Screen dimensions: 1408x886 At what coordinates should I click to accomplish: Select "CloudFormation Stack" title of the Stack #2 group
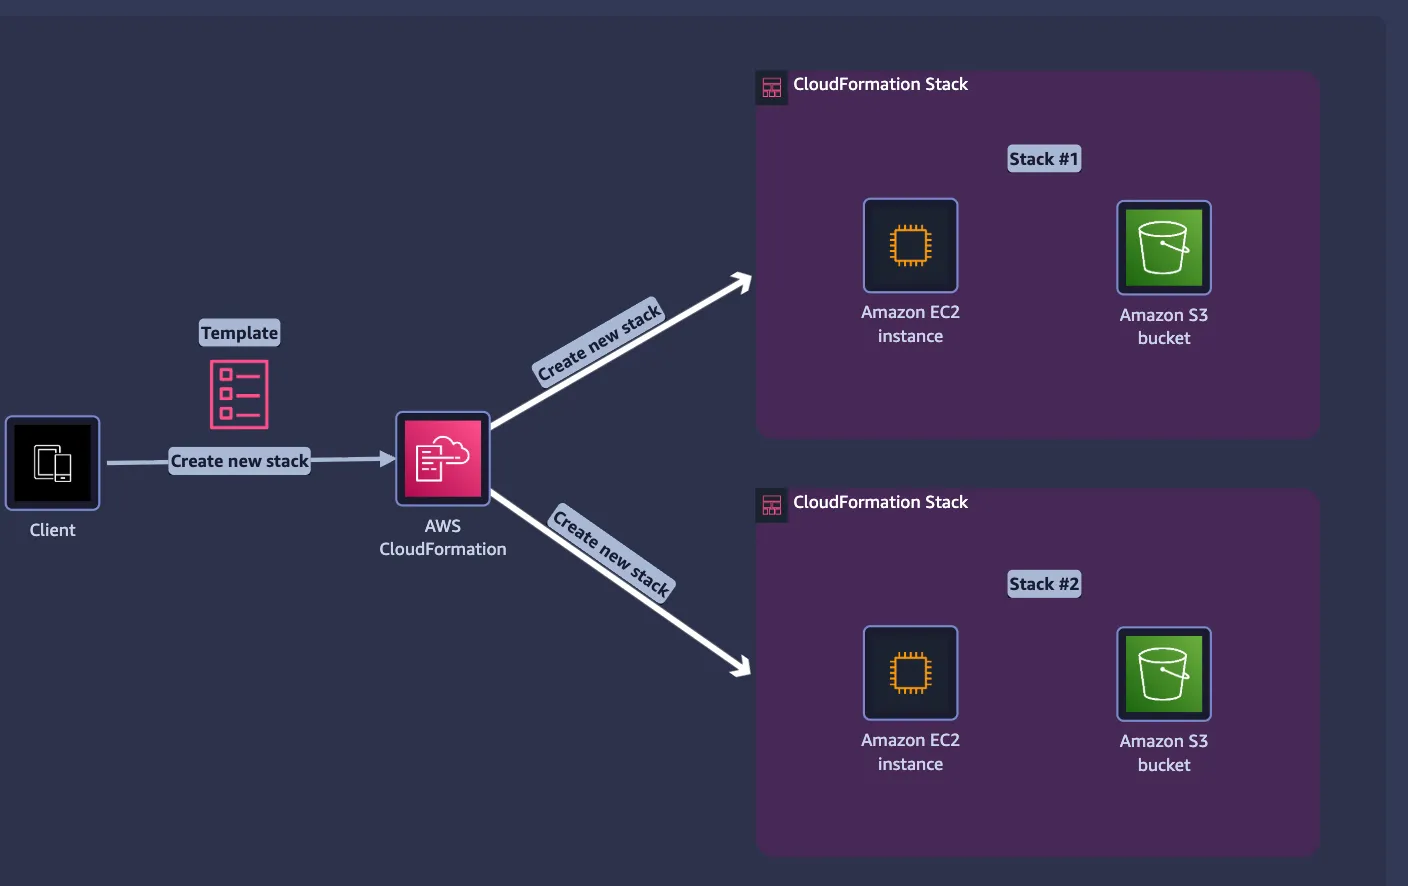[x=880, y=502]
